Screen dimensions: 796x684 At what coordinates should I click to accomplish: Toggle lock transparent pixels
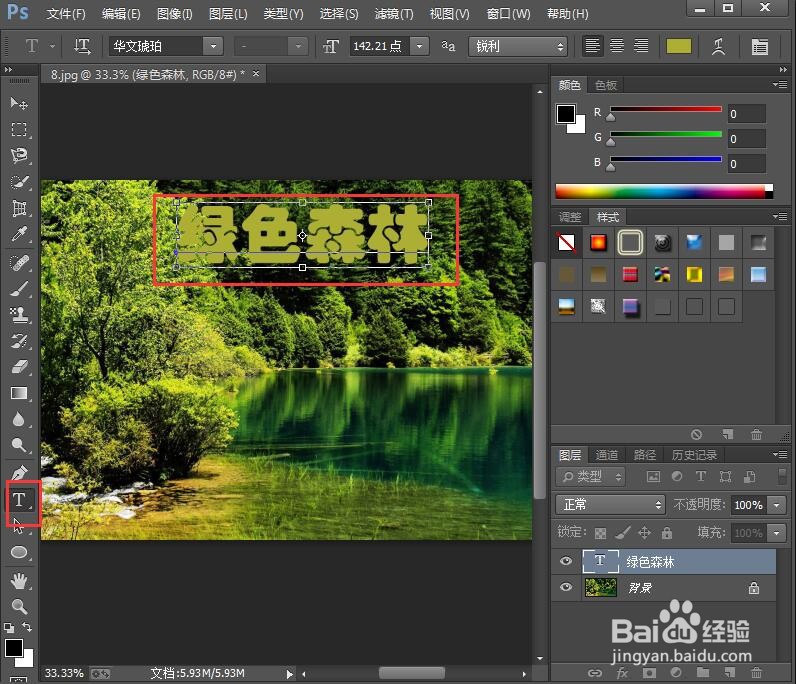(600, 533)
